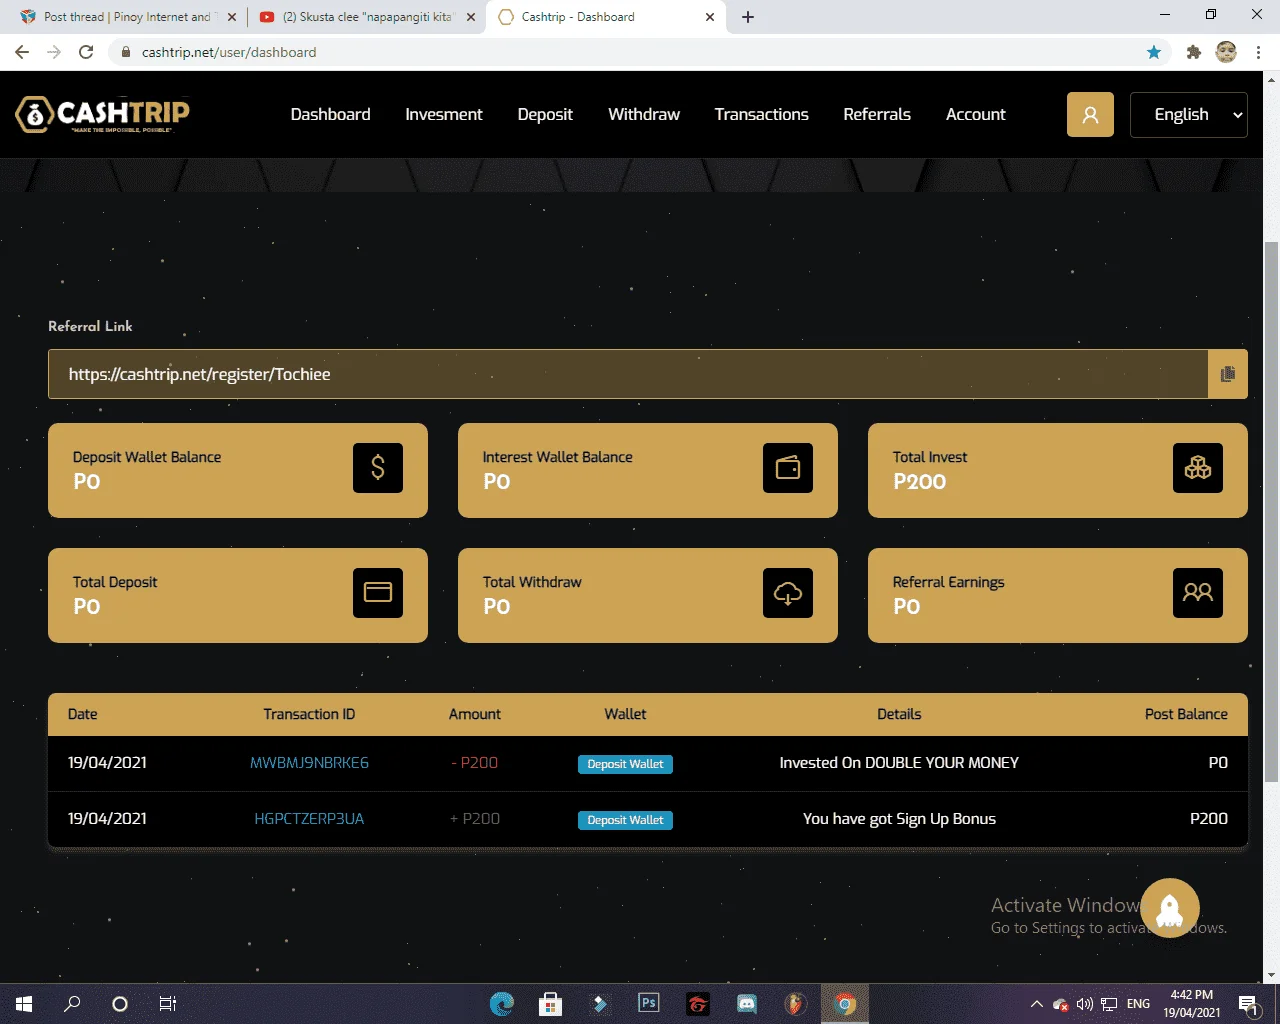This screenshot has width=1280, height=1024.
Task: Click the credit card icon on Total Deposit card
Action: (x=378, y=593)
